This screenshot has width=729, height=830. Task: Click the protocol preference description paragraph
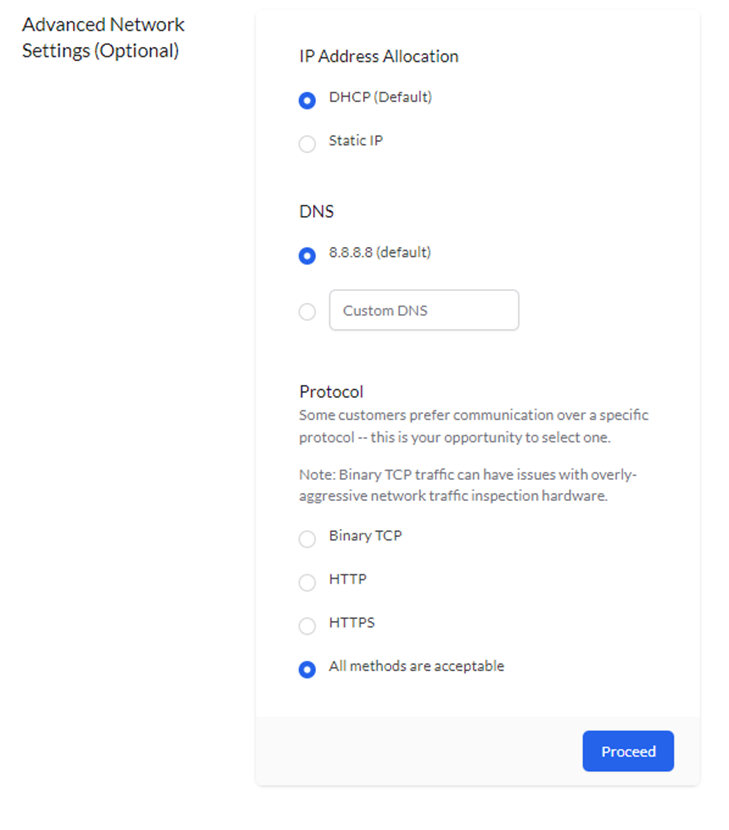click(472, 425)
